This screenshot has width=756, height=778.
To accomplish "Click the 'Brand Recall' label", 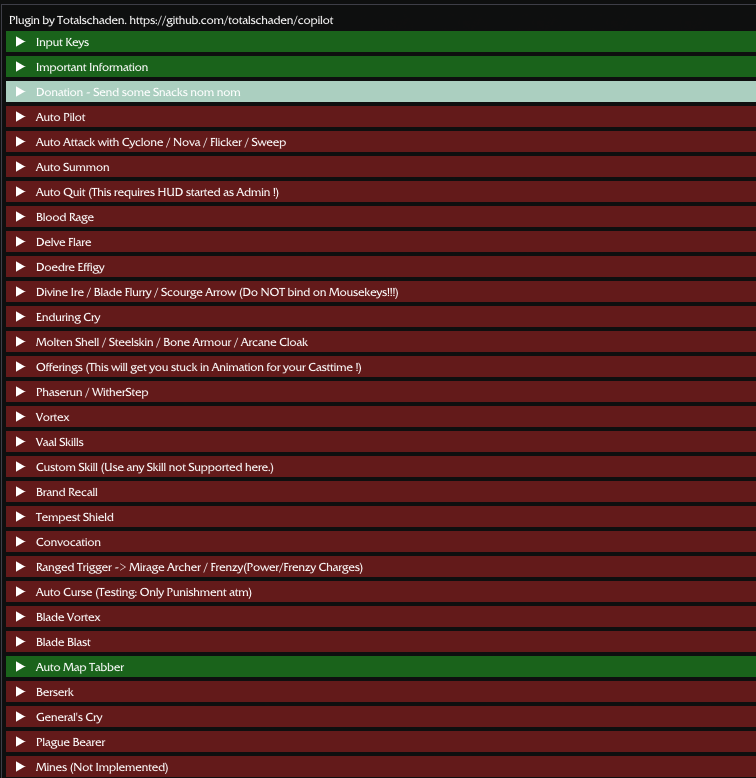I will pyautogui.click(x=66, y=492).
